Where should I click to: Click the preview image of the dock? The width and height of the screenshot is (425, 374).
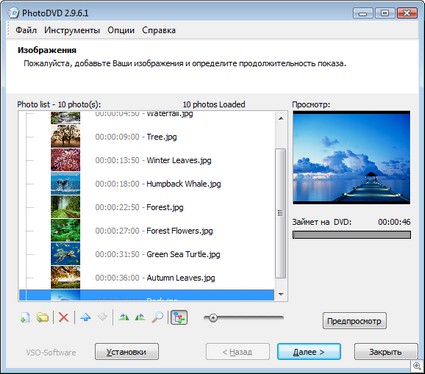coord(351,158)
